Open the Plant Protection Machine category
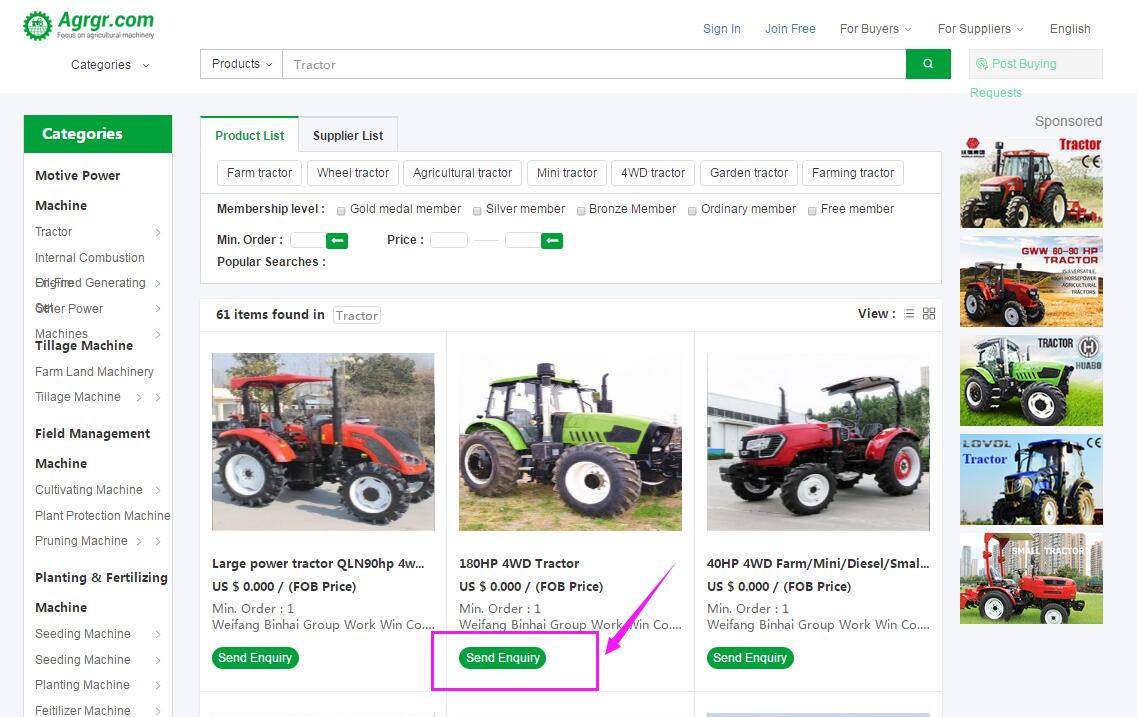Screen dimensions: 1137x717 click(103, 515)
